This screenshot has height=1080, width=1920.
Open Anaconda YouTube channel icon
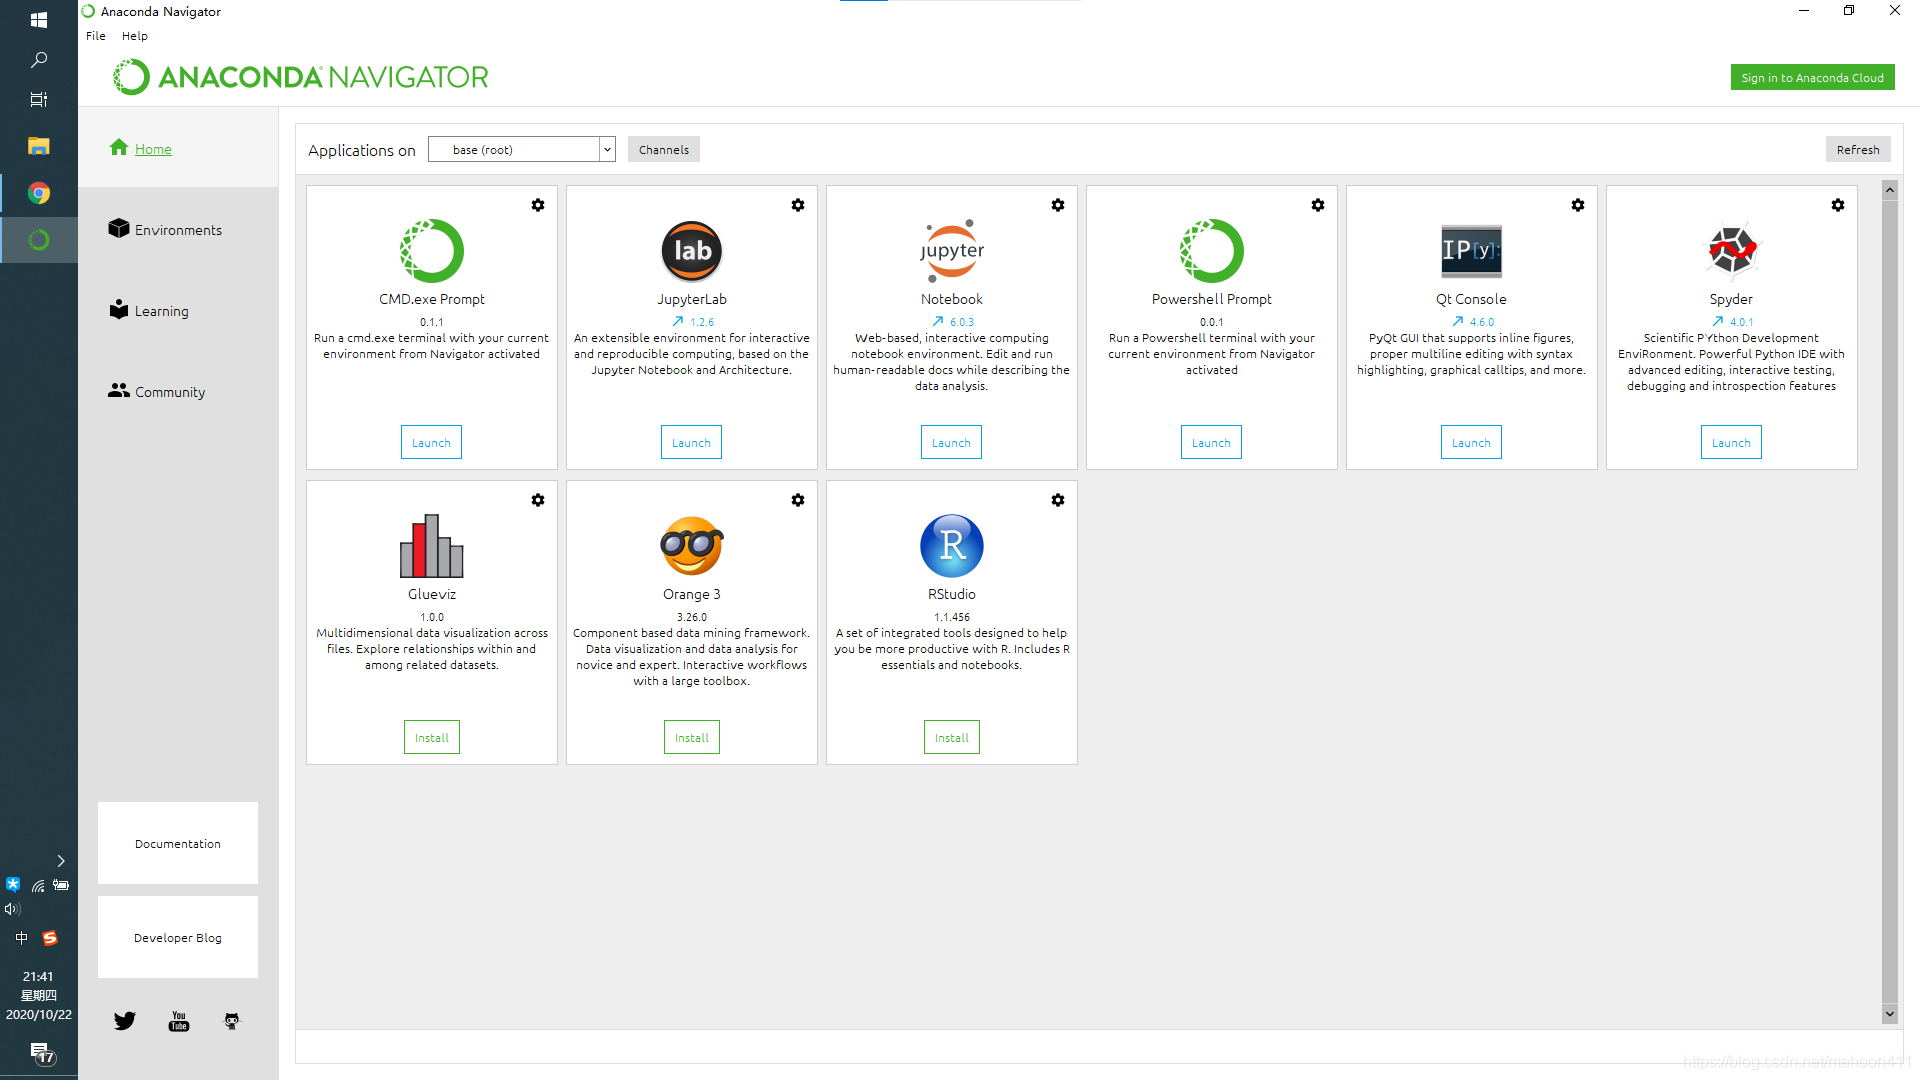tap(179, 1021)
